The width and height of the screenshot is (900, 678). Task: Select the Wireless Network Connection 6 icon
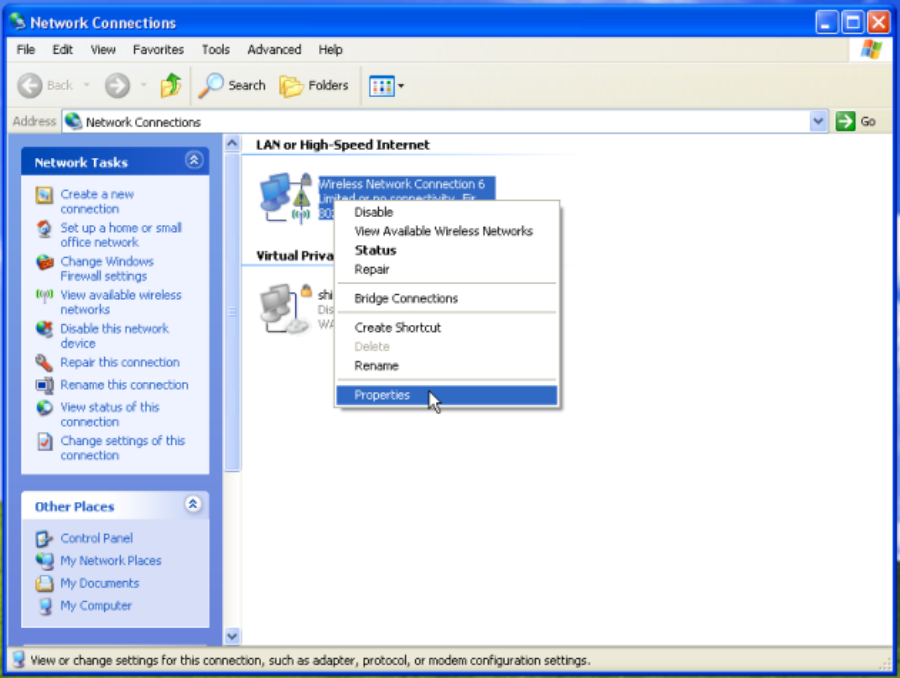click(285, 197)
